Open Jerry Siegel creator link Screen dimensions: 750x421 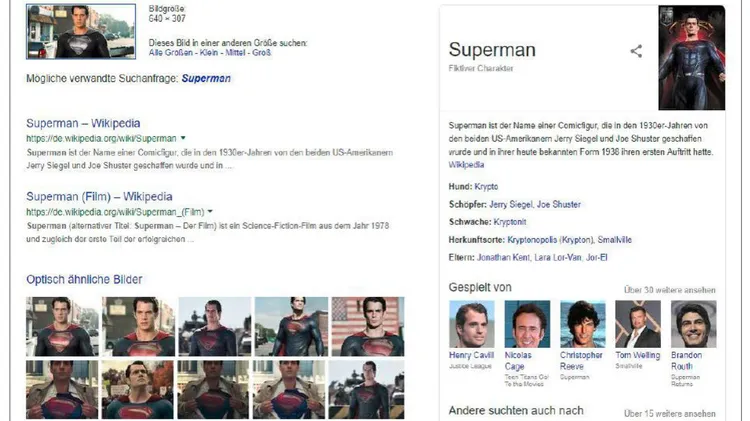pyautogui.click(x=510, y=204)
